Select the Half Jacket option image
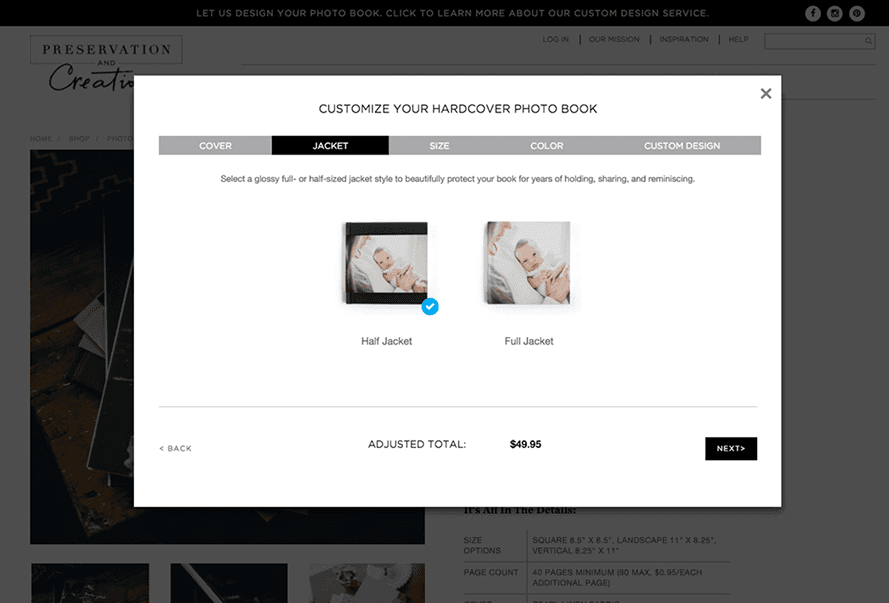This screenshot has height=603, width=889. point(386,263)
